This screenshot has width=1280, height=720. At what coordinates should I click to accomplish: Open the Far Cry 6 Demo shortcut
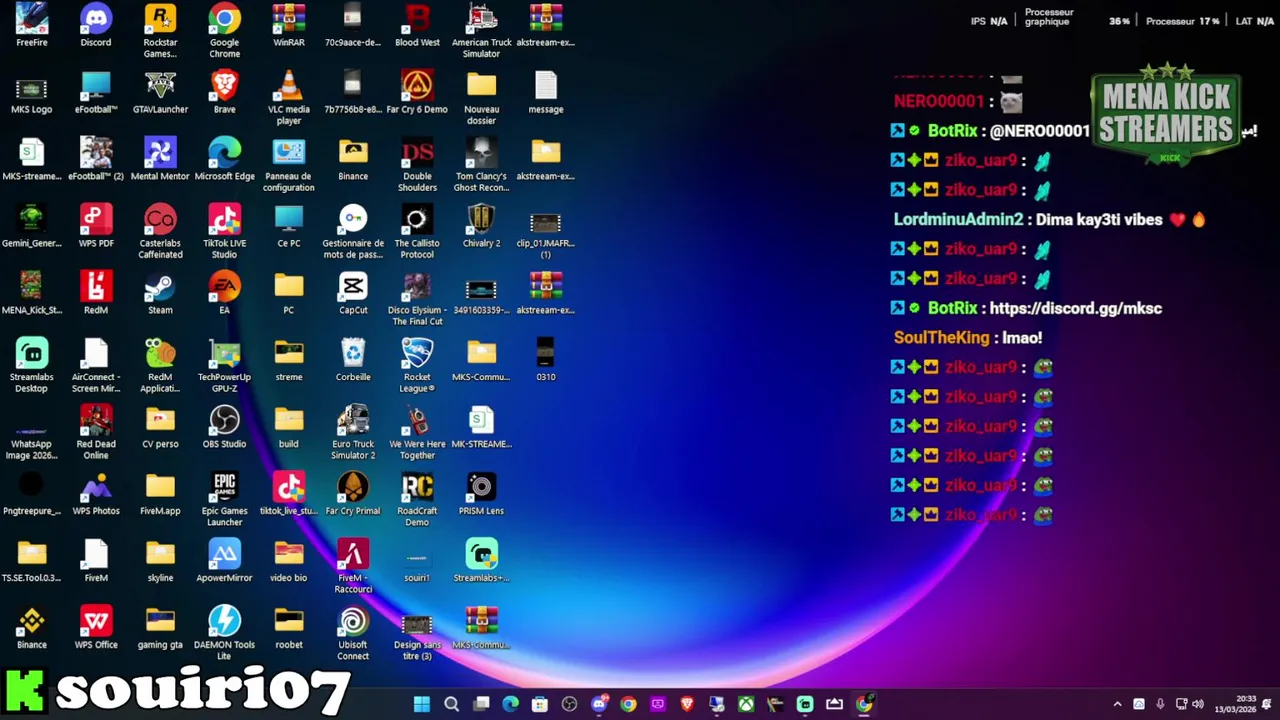click(x=417, y=92)
